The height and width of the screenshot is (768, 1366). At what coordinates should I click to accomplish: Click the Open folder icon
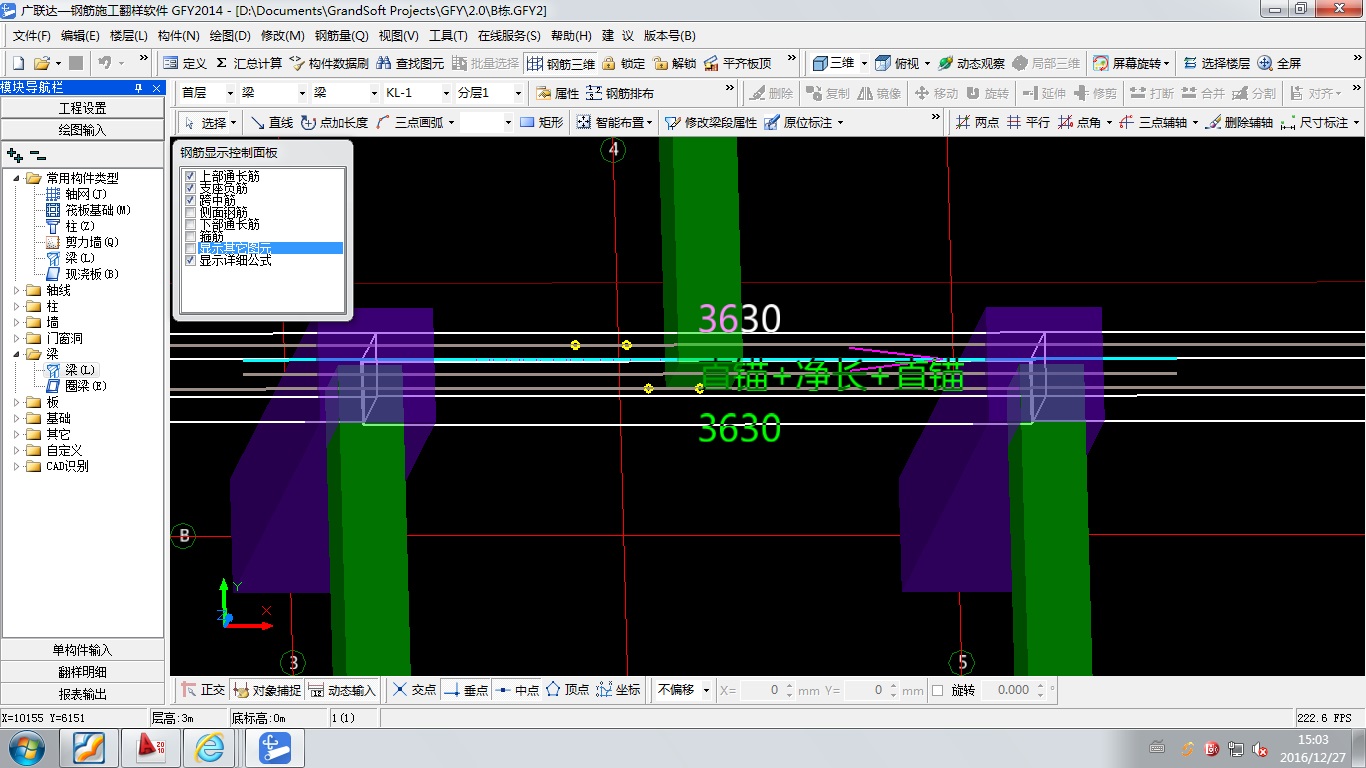[42, 63]
